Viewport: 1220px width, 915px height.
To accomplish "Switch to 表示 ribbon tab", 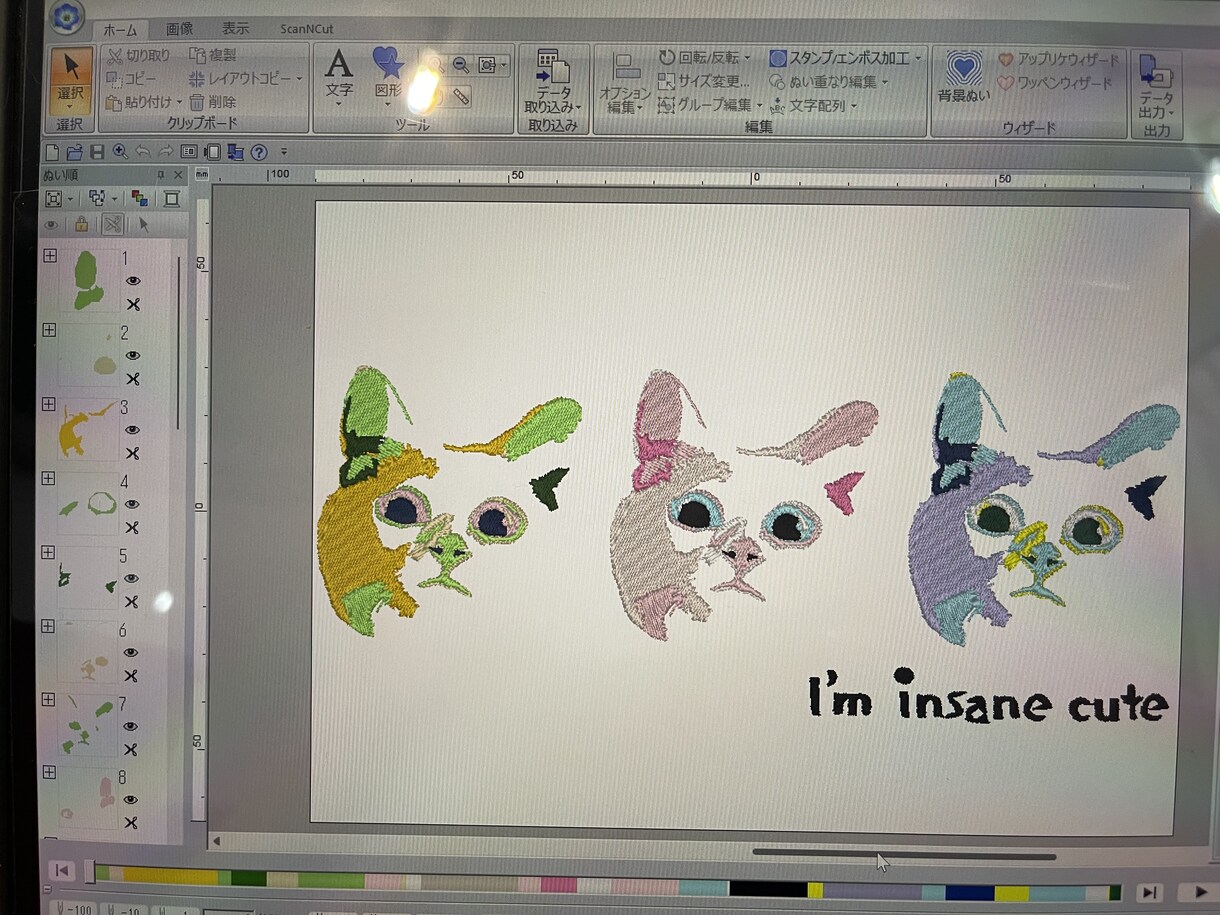I will (236, 29).
